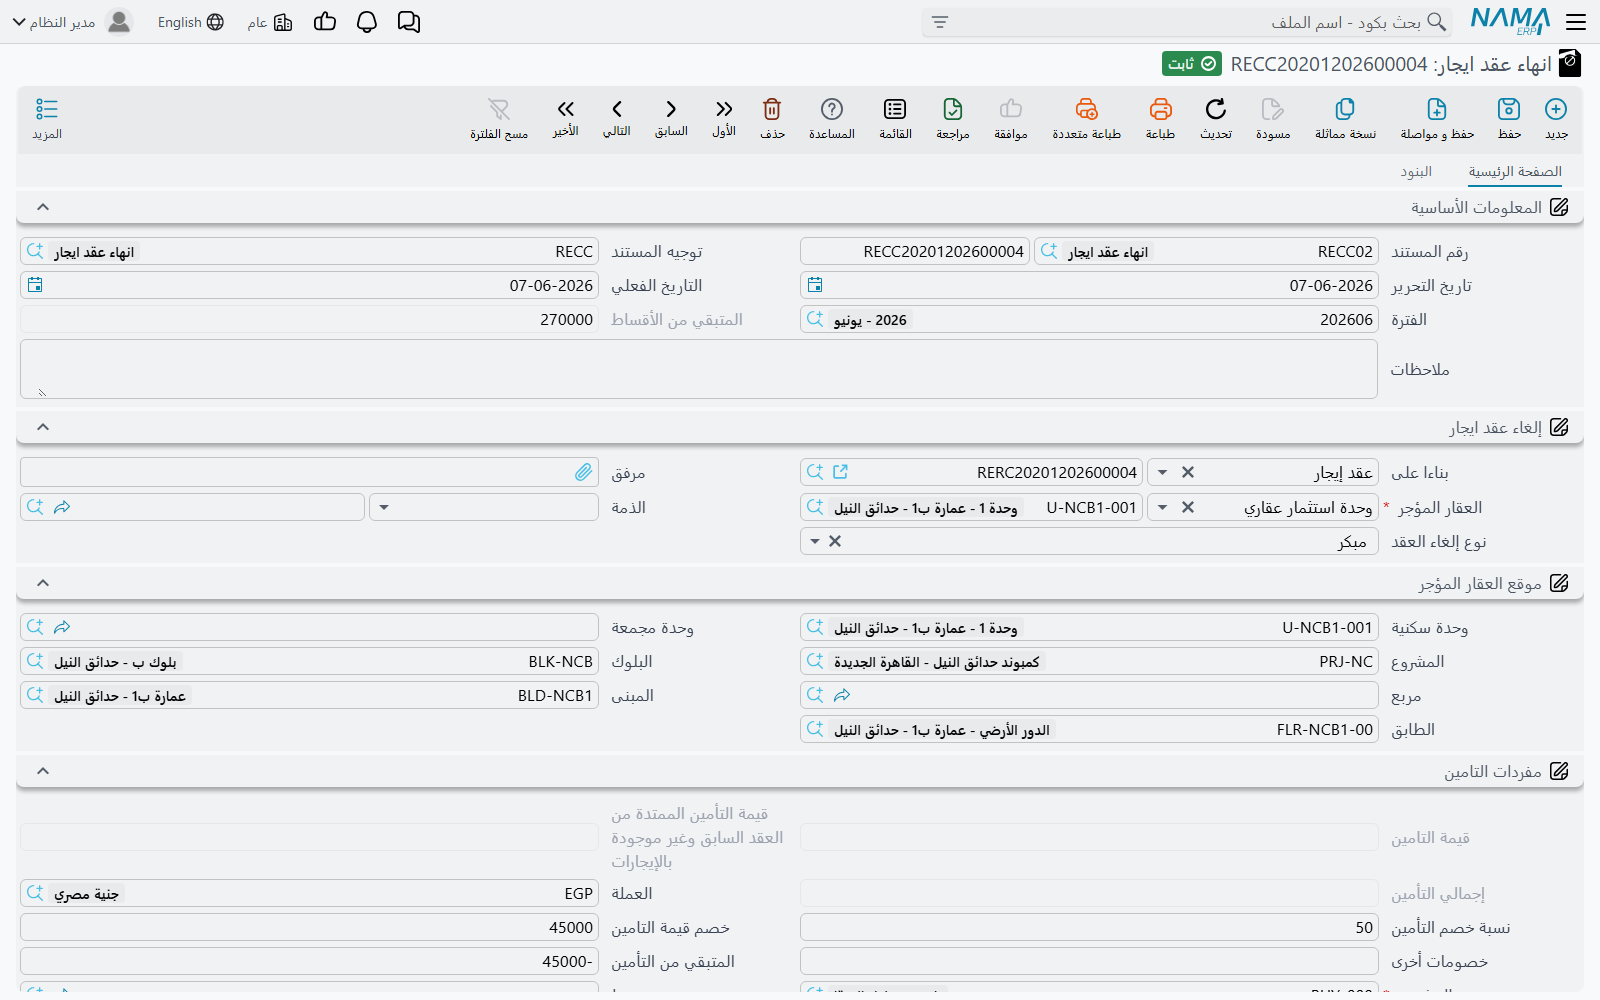Open lookup for توجيه المستند RECC field
Viewport: 1600px width, 1000px height.
[x=35, y=251]
